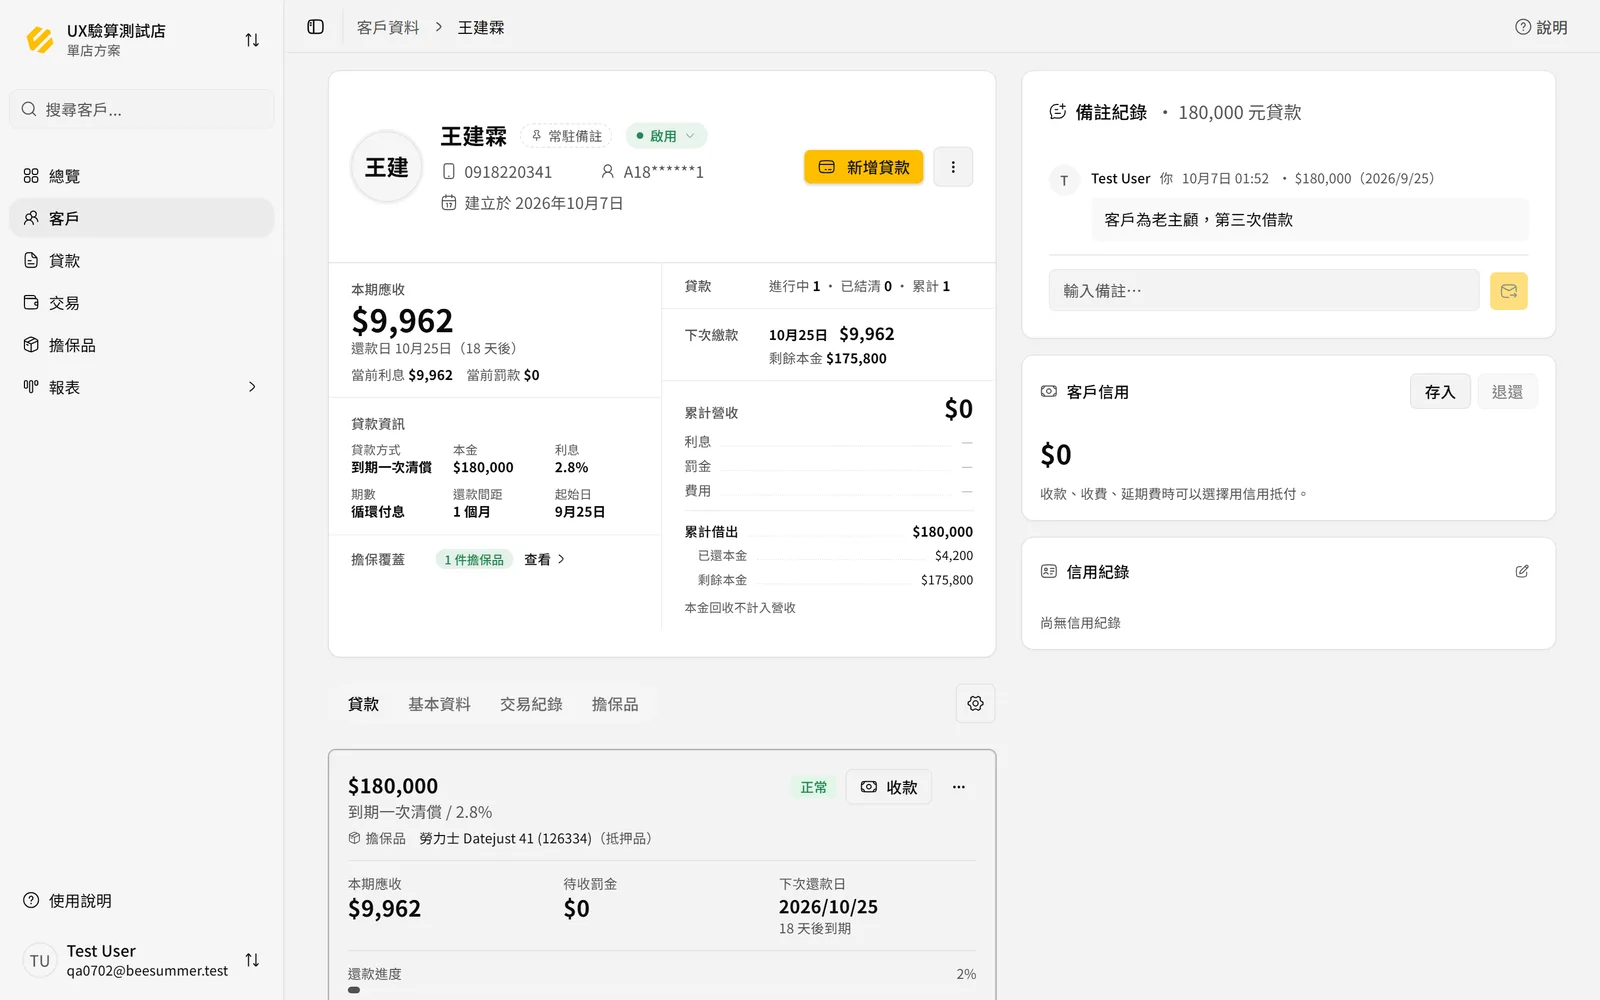Switch to the 擔保品 tab
The image size is (1600, 1000).
point(615,704)
